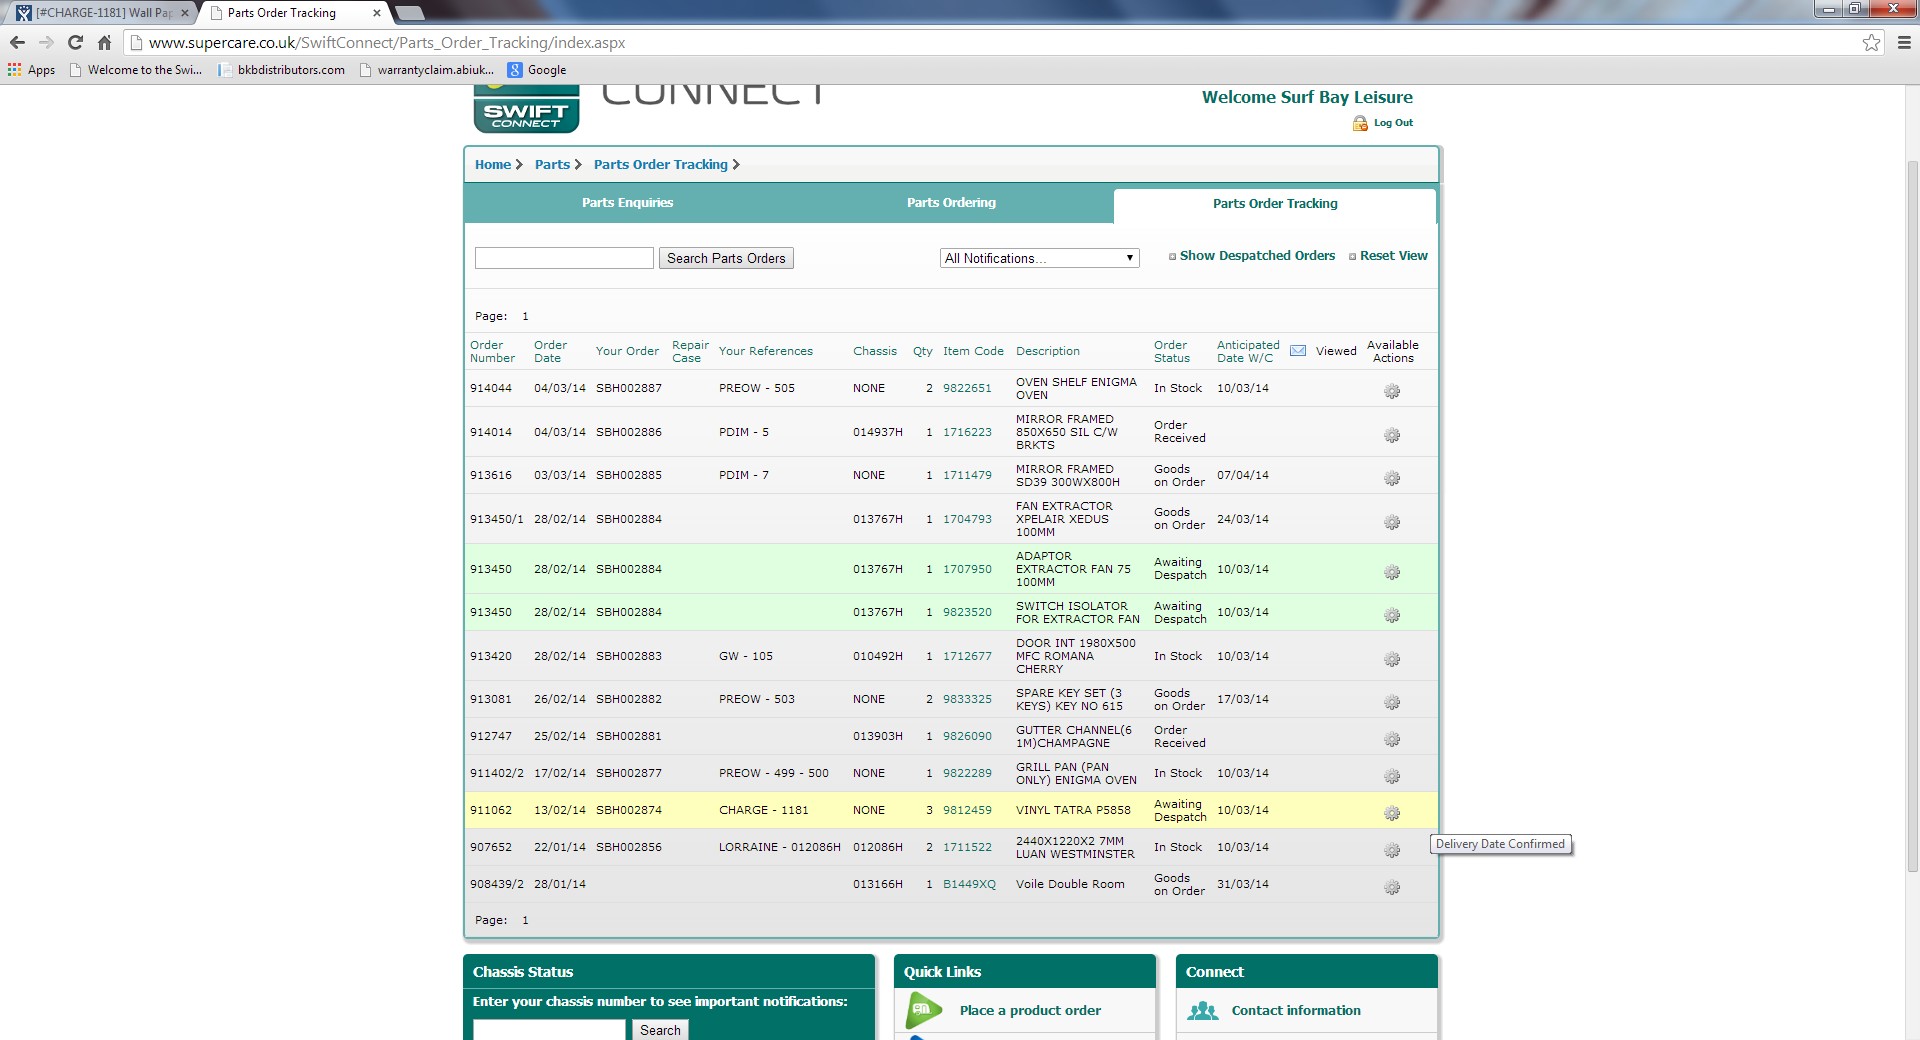The width and height of the screenshot is (1920, 1040).
Task: Open the All Notifications dropdown
Action: 1039,258
